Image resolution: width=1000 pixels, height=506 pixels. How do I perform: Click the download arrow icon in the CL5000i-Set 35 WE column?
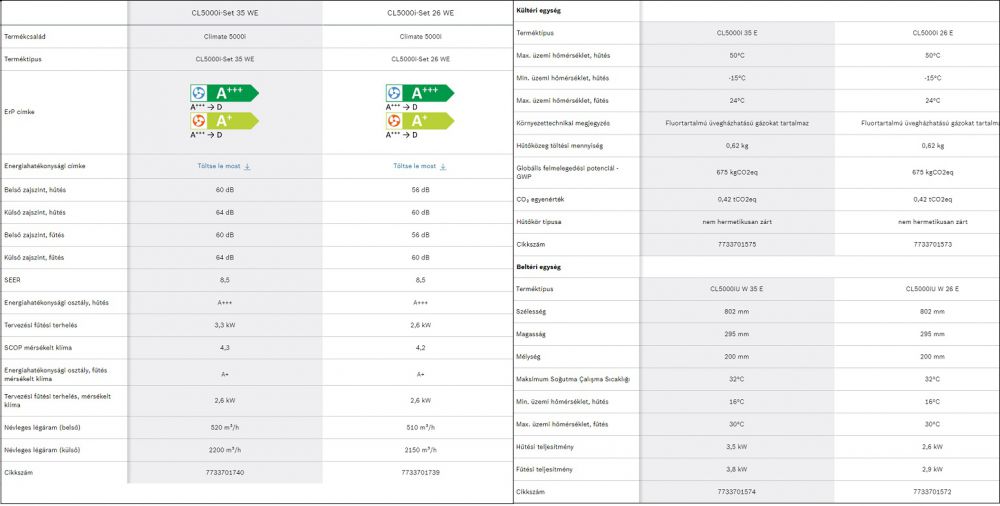pos(247,167)
